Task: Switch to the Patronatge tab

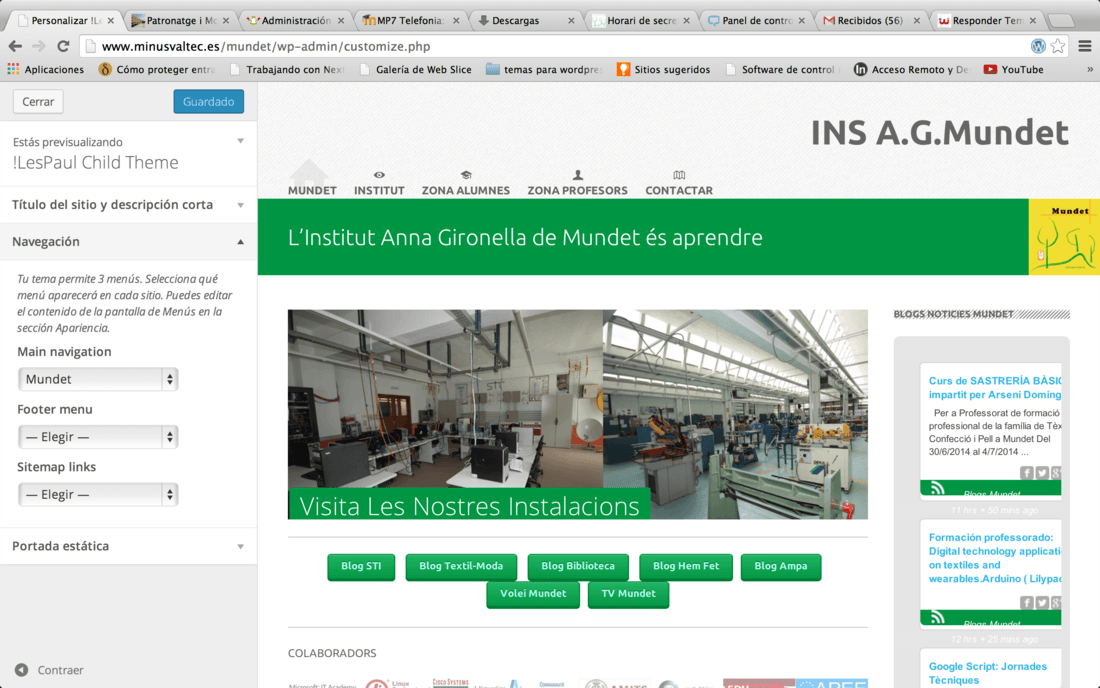Action: click(x=181, y=21)
